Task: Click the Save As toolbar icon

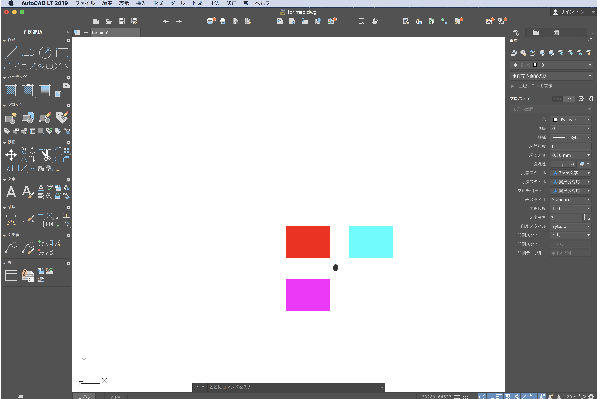Action: click(134, 21)
